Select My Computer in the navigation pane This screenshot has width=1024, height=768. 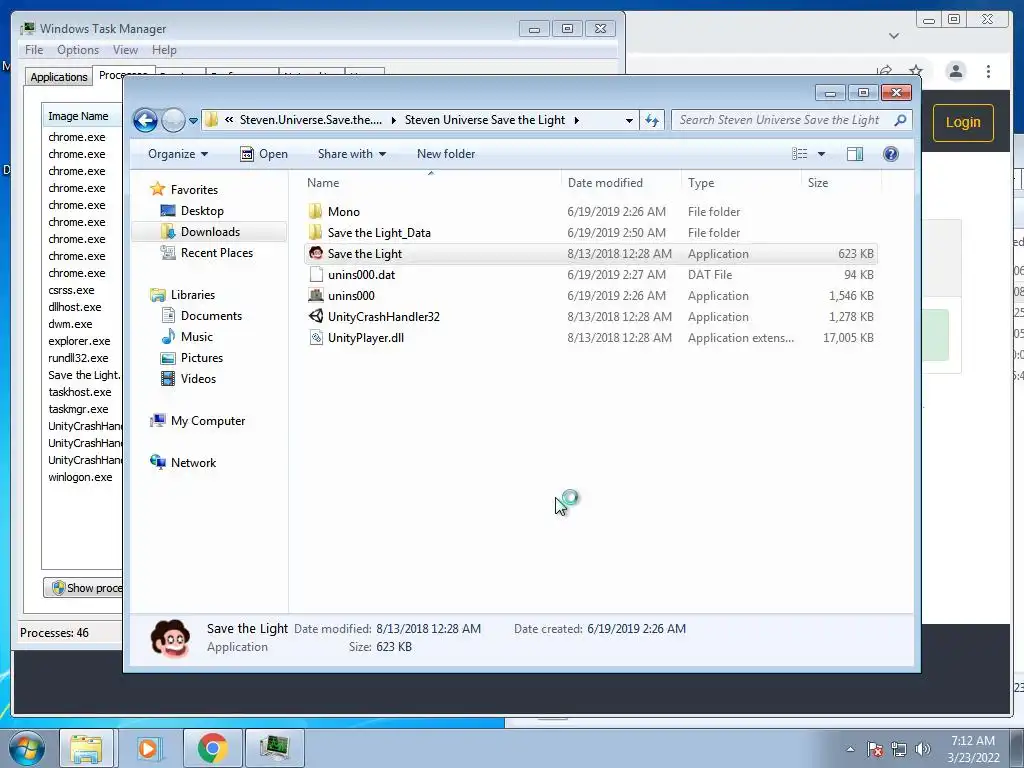(208, 421)
